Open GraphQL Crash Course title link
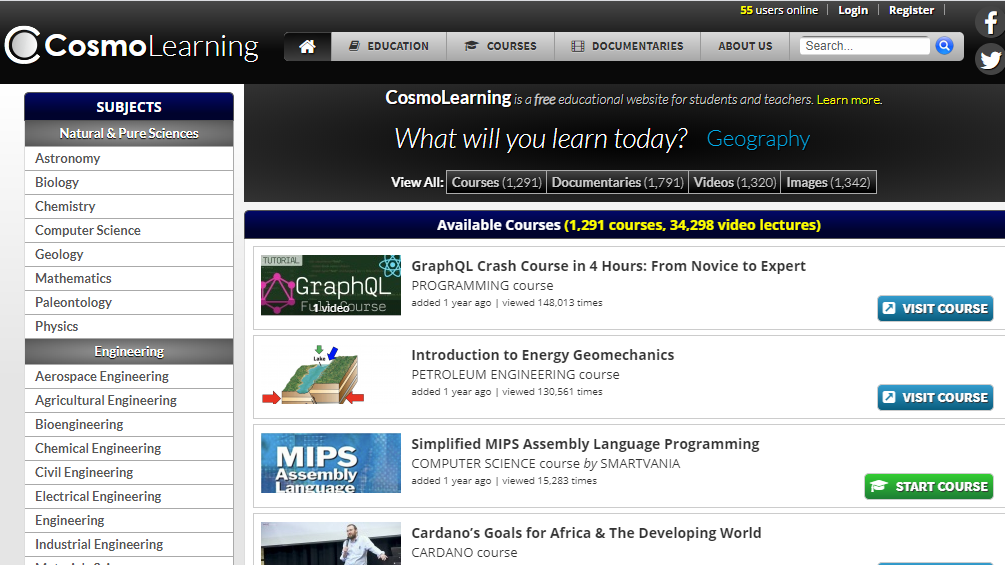The height and width of the screenshot is (565, 1005). (608, 266)
